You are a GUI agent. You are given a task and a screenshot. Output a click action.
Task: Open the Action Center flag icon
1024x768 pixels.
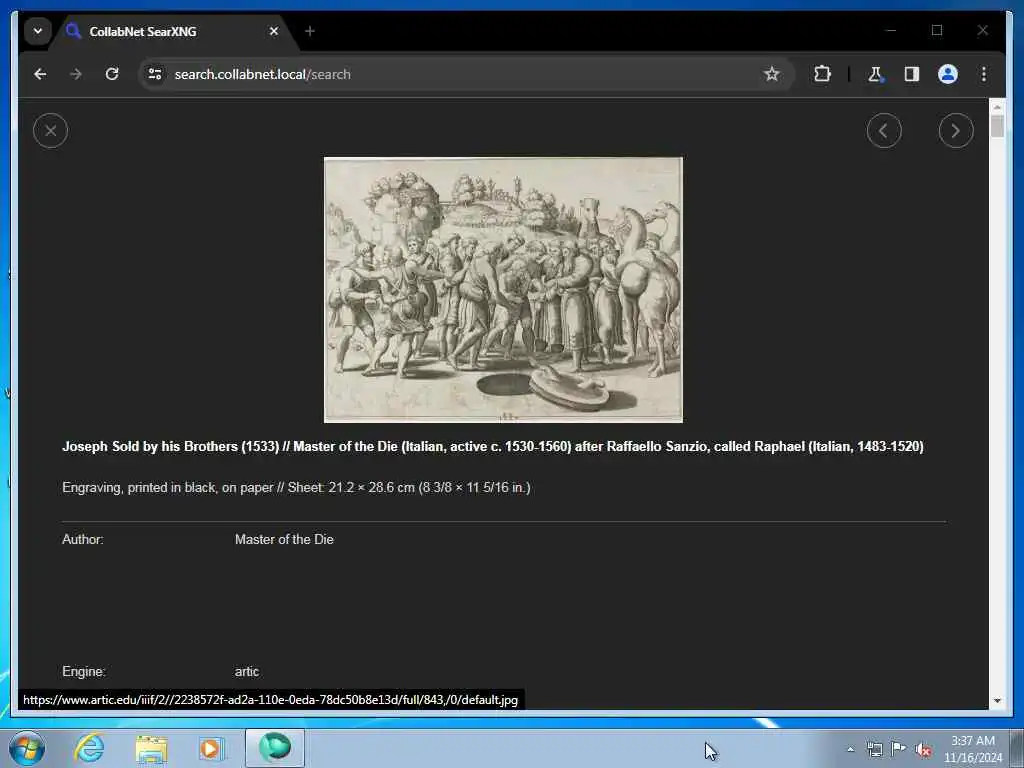899,749
